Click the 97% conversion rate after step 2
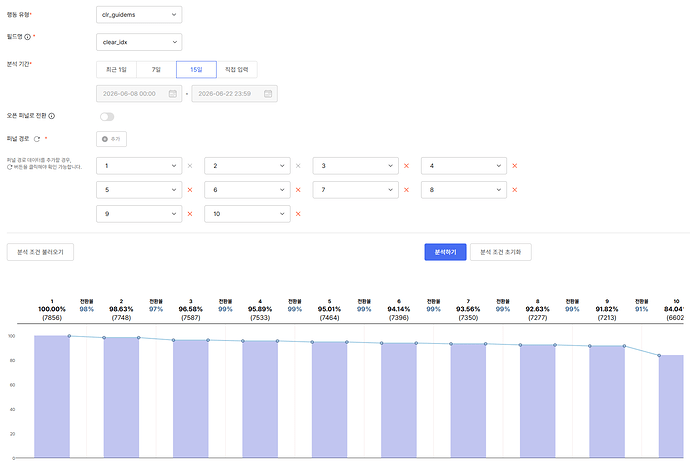The width and height of the screenshot is (690, 465). [x=156, y=309]
